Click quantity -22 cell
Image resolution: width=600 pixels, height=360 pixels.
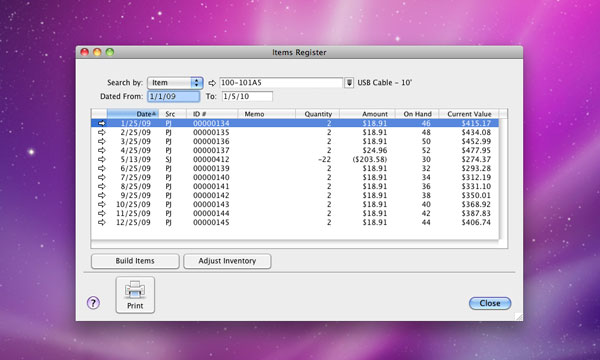pyautogui.click(x=324, y=159)
